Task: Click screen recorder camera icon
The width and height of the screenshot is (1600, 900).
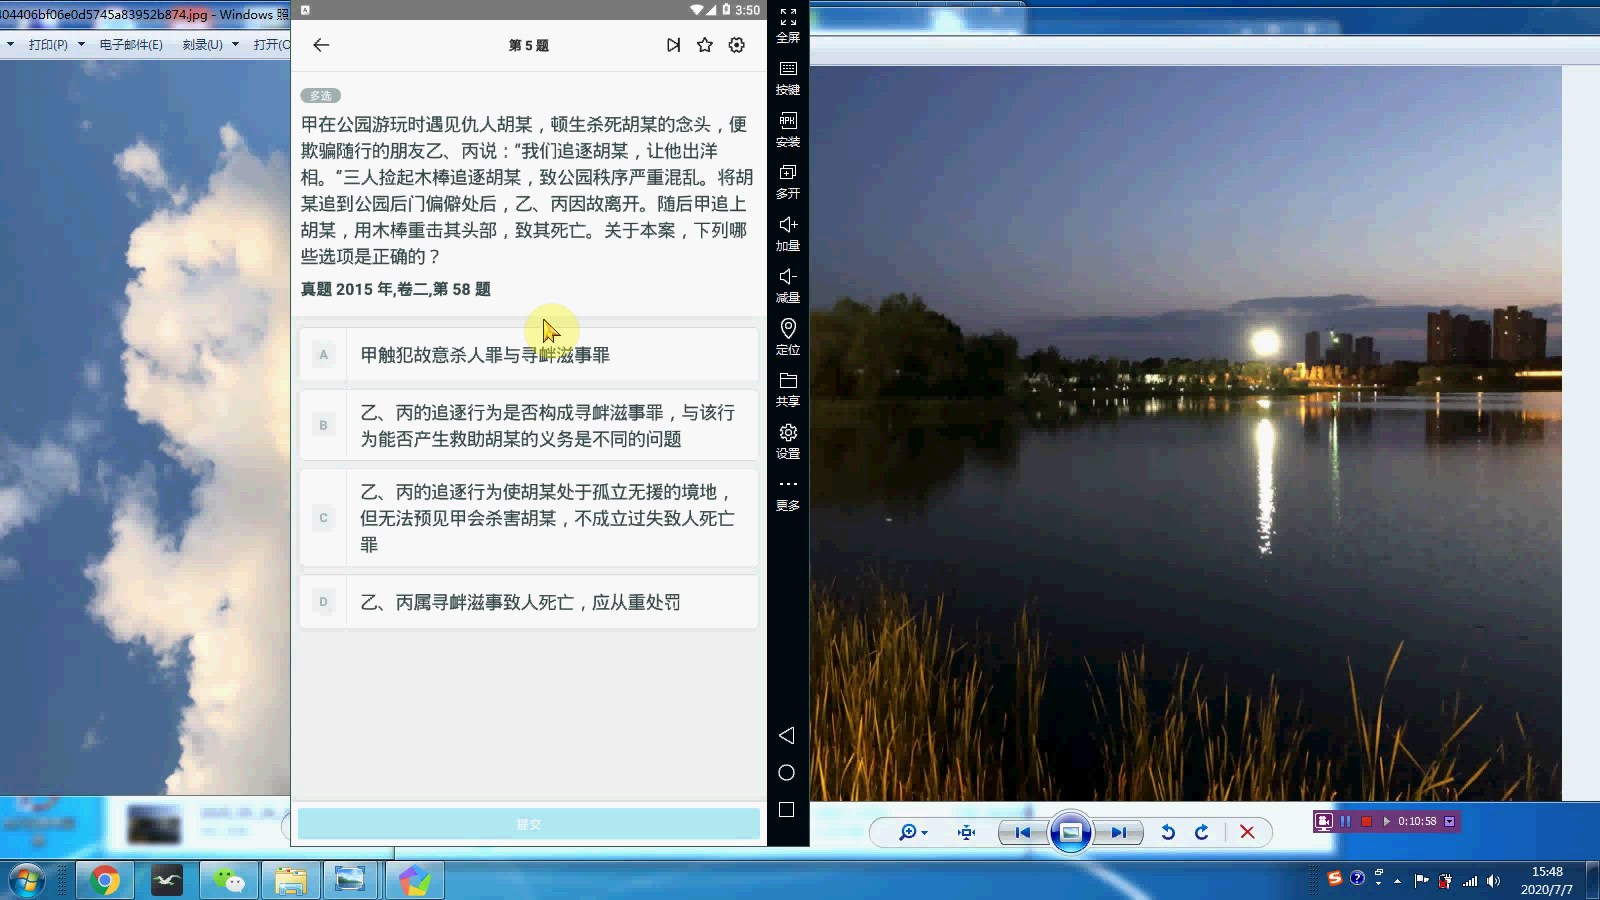Action: (x=1324, y=821)
